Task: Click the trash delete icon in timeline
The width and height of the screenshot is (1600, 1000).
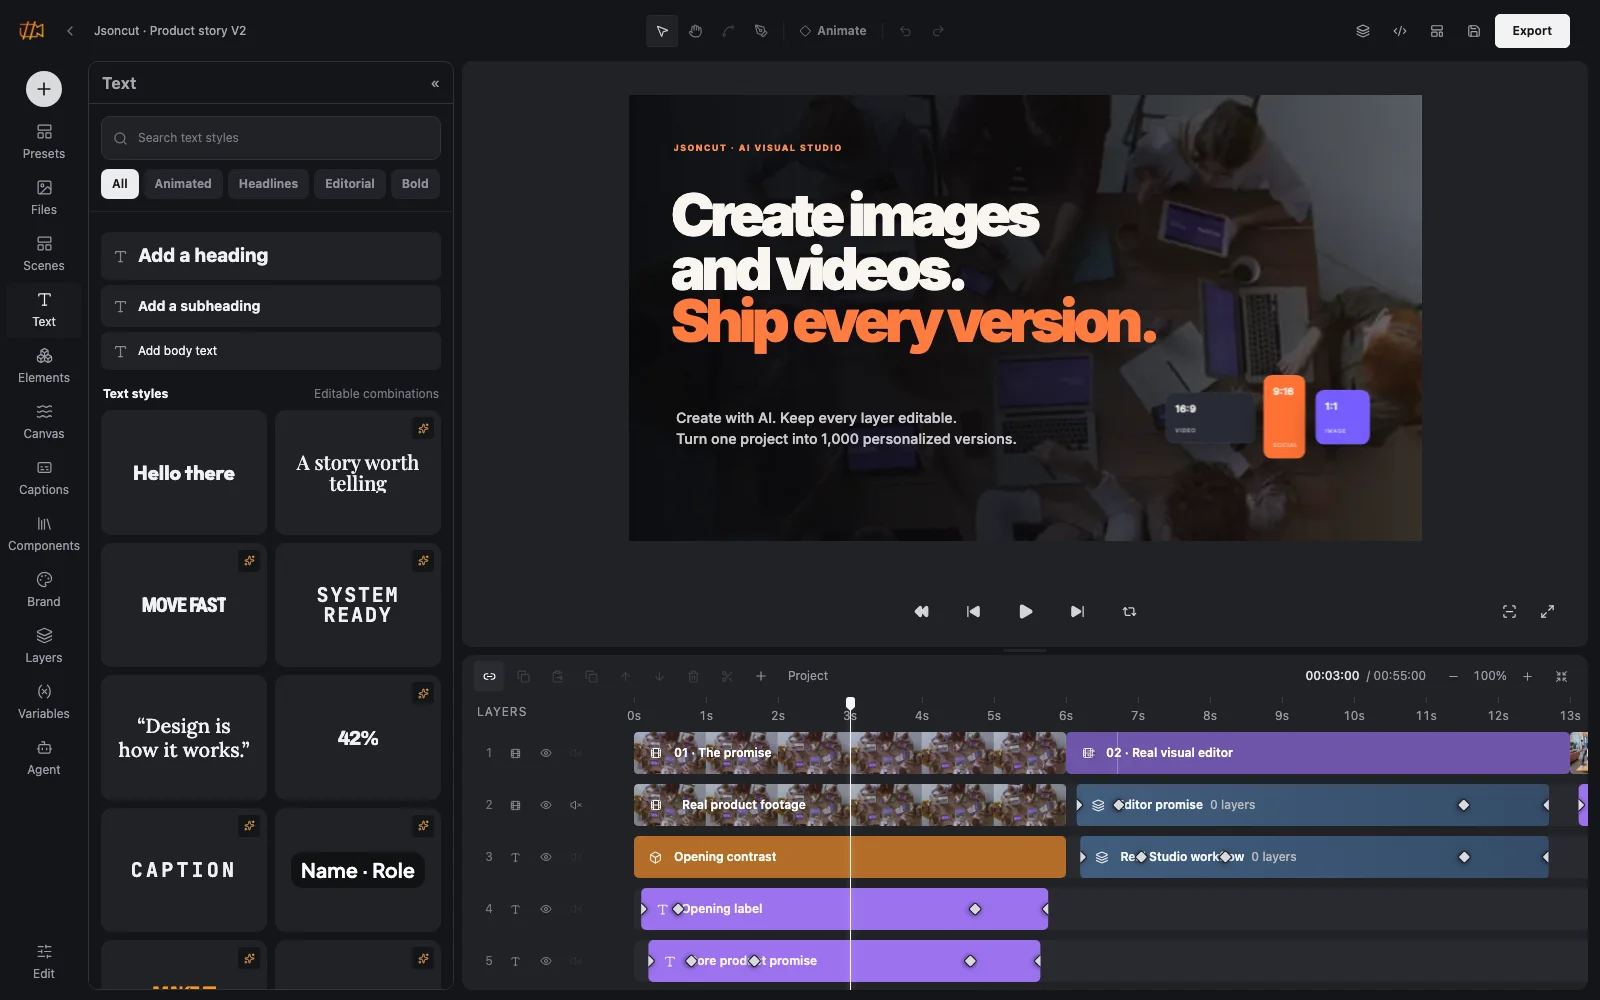Action: point(693,676)
